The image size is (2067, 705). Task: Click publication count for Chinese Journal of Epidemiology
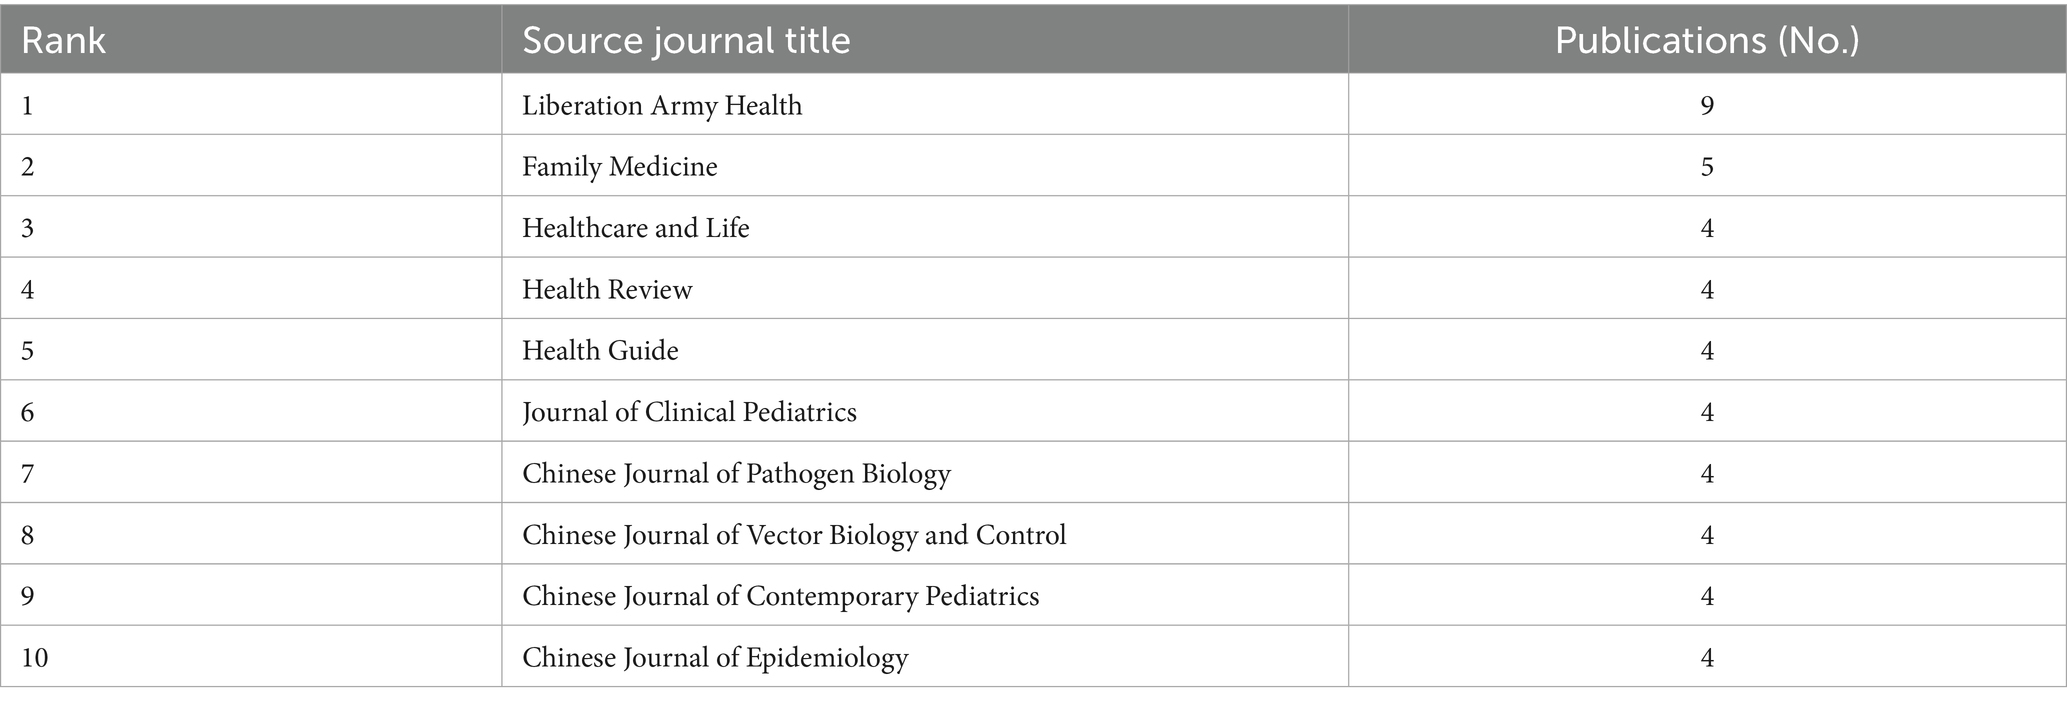[1707, 658]
